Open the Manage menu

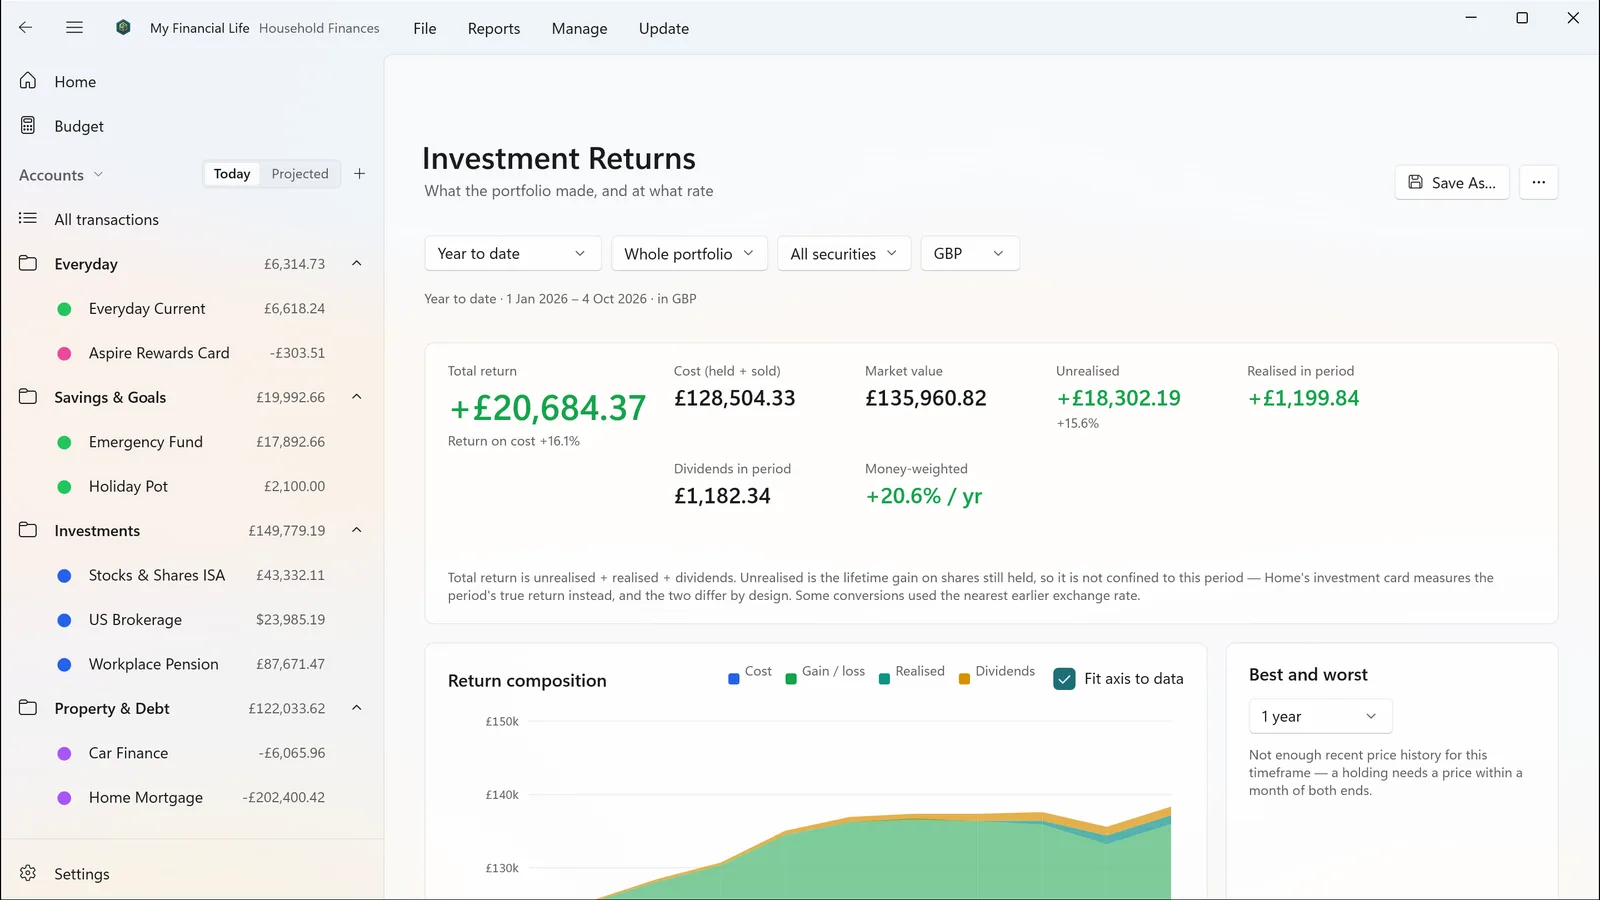580,28
